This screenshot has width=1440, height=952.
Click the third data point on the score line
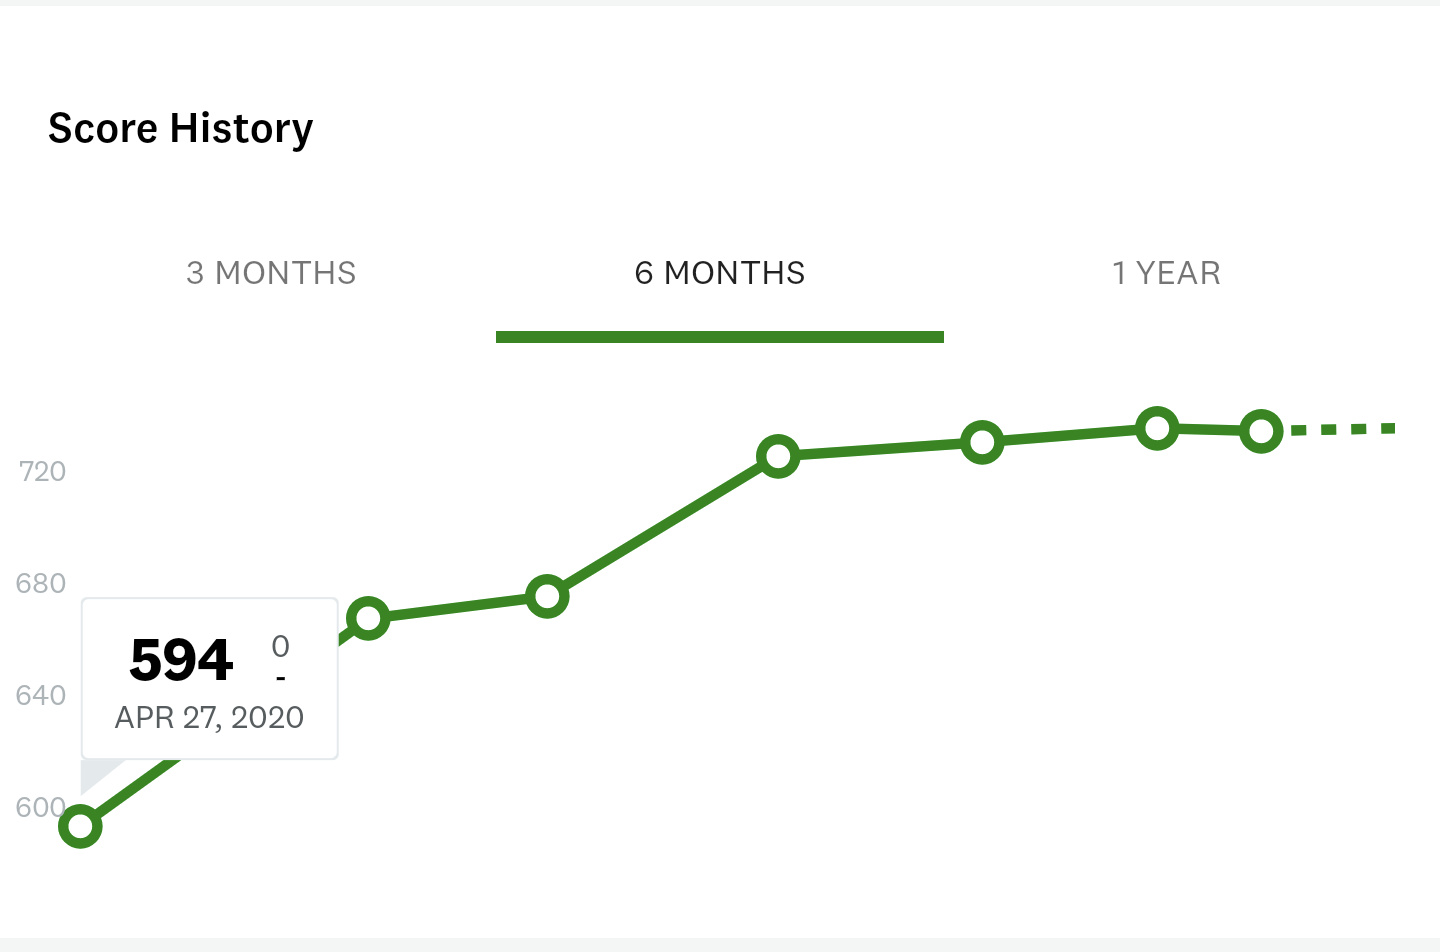pyautogui.click(x=547, y=597)
